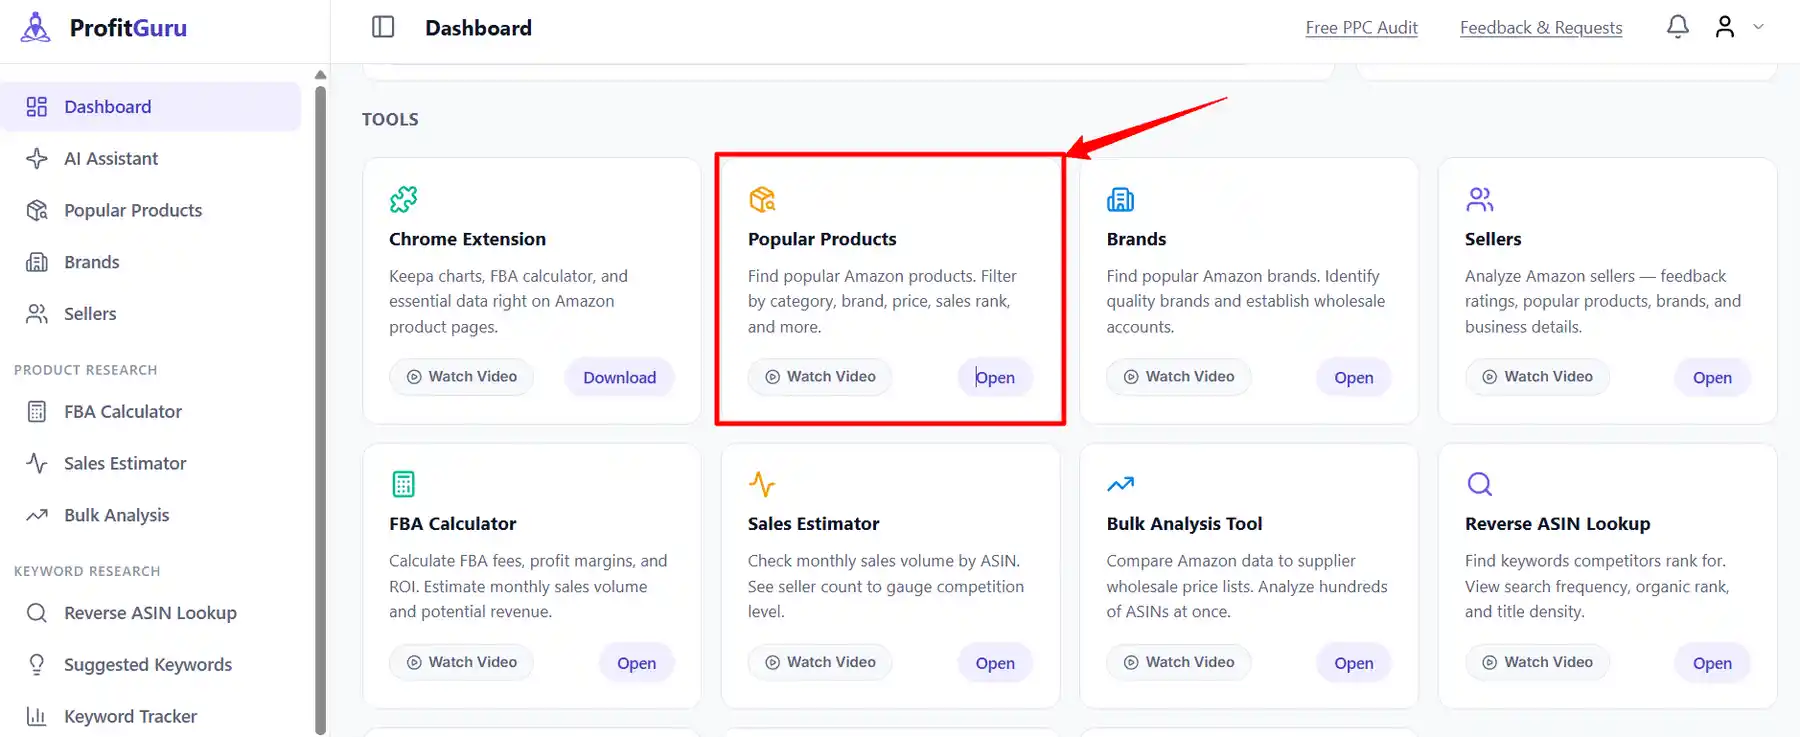Click the sidebar Brands building icon
Image resolution: width=1800 pixels, height=737 pixels.
37,262
